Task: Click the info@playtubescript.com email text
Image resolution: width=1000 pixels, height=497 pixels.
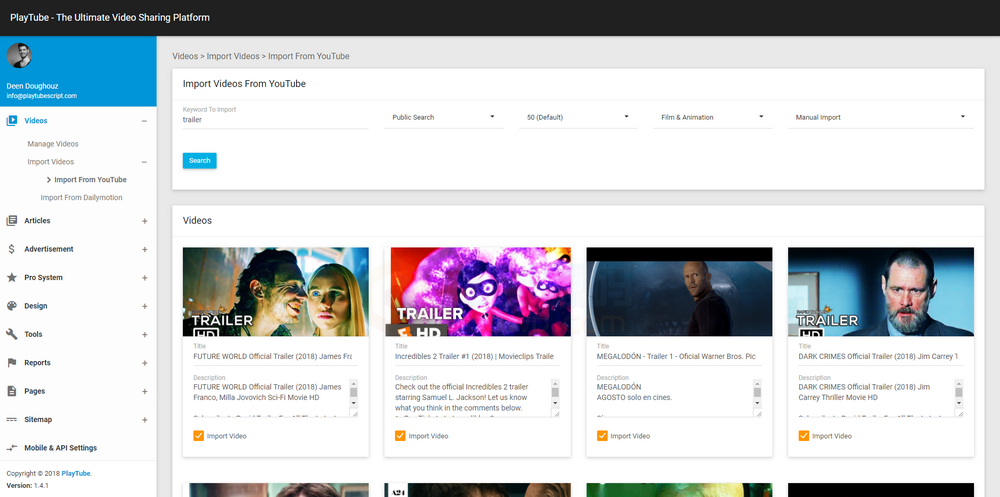Action: tap(41, 96)
